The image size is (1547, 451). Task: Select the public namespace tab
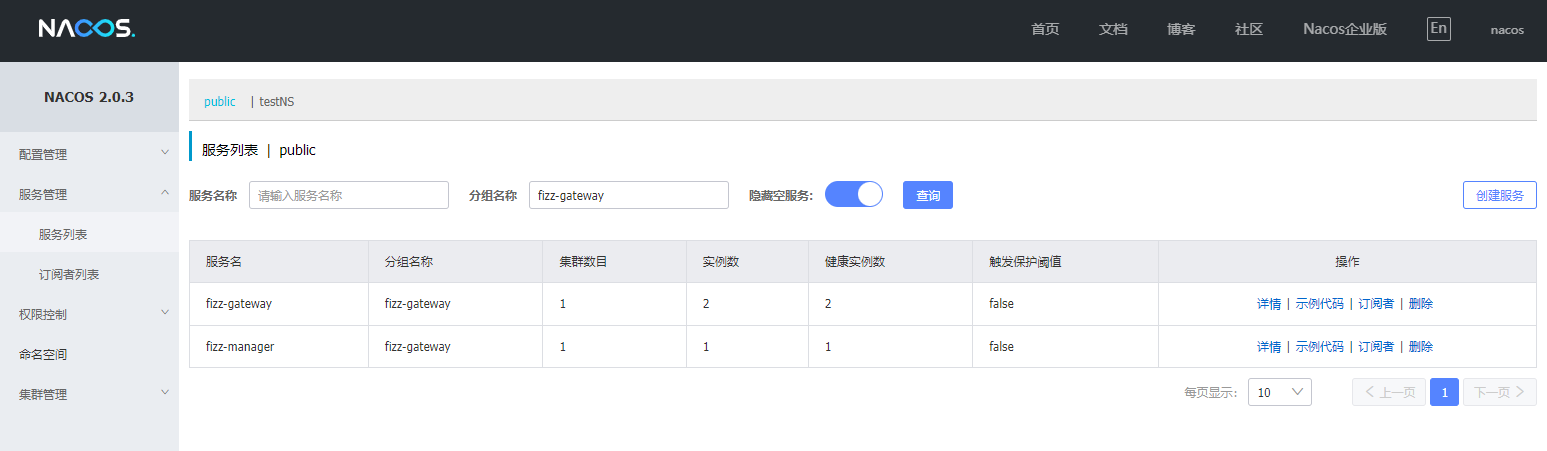click(x=220, y=101)
